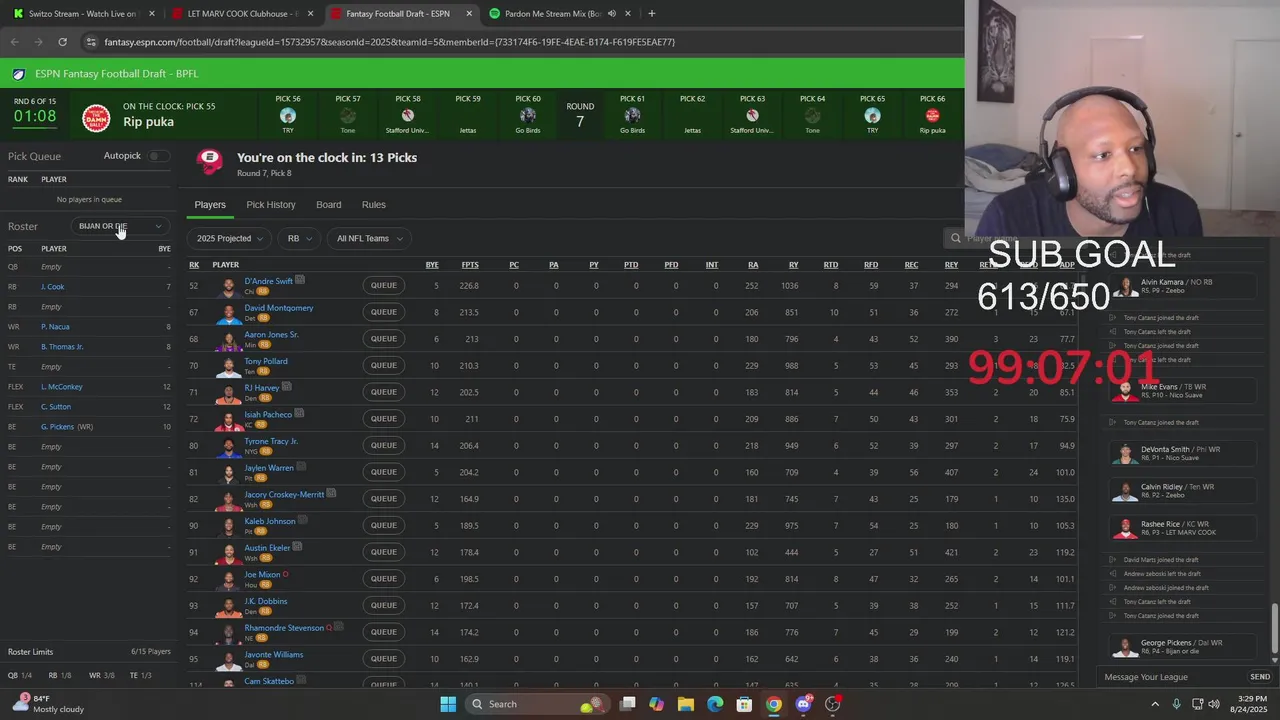
Task: Open Jacory Croskey-Merritt news note icon
Action: 331,493
